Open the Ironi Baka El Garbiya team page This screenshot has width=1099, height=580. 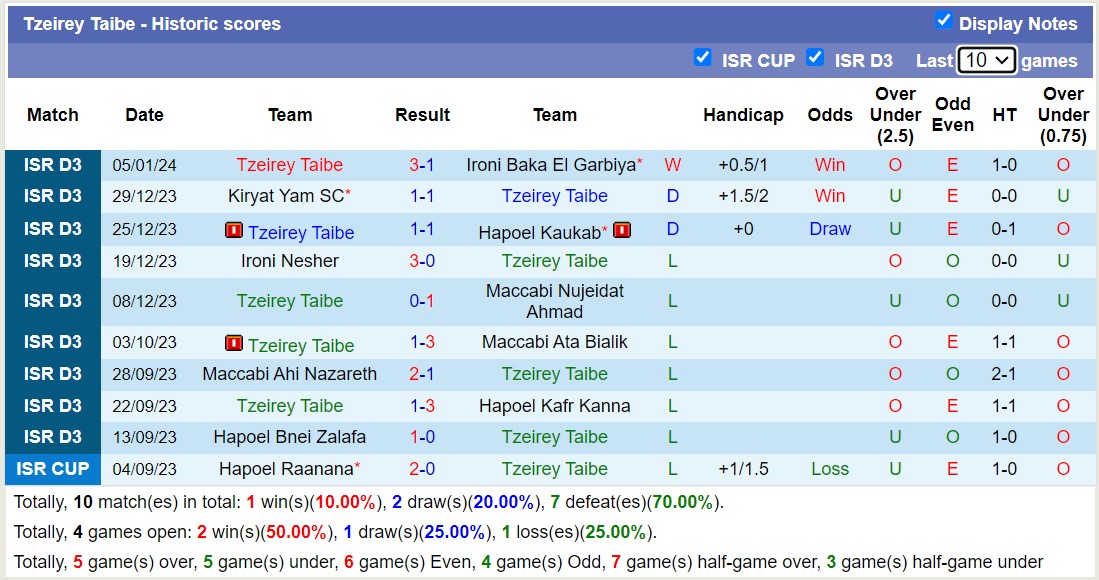[x=550, y=165]
